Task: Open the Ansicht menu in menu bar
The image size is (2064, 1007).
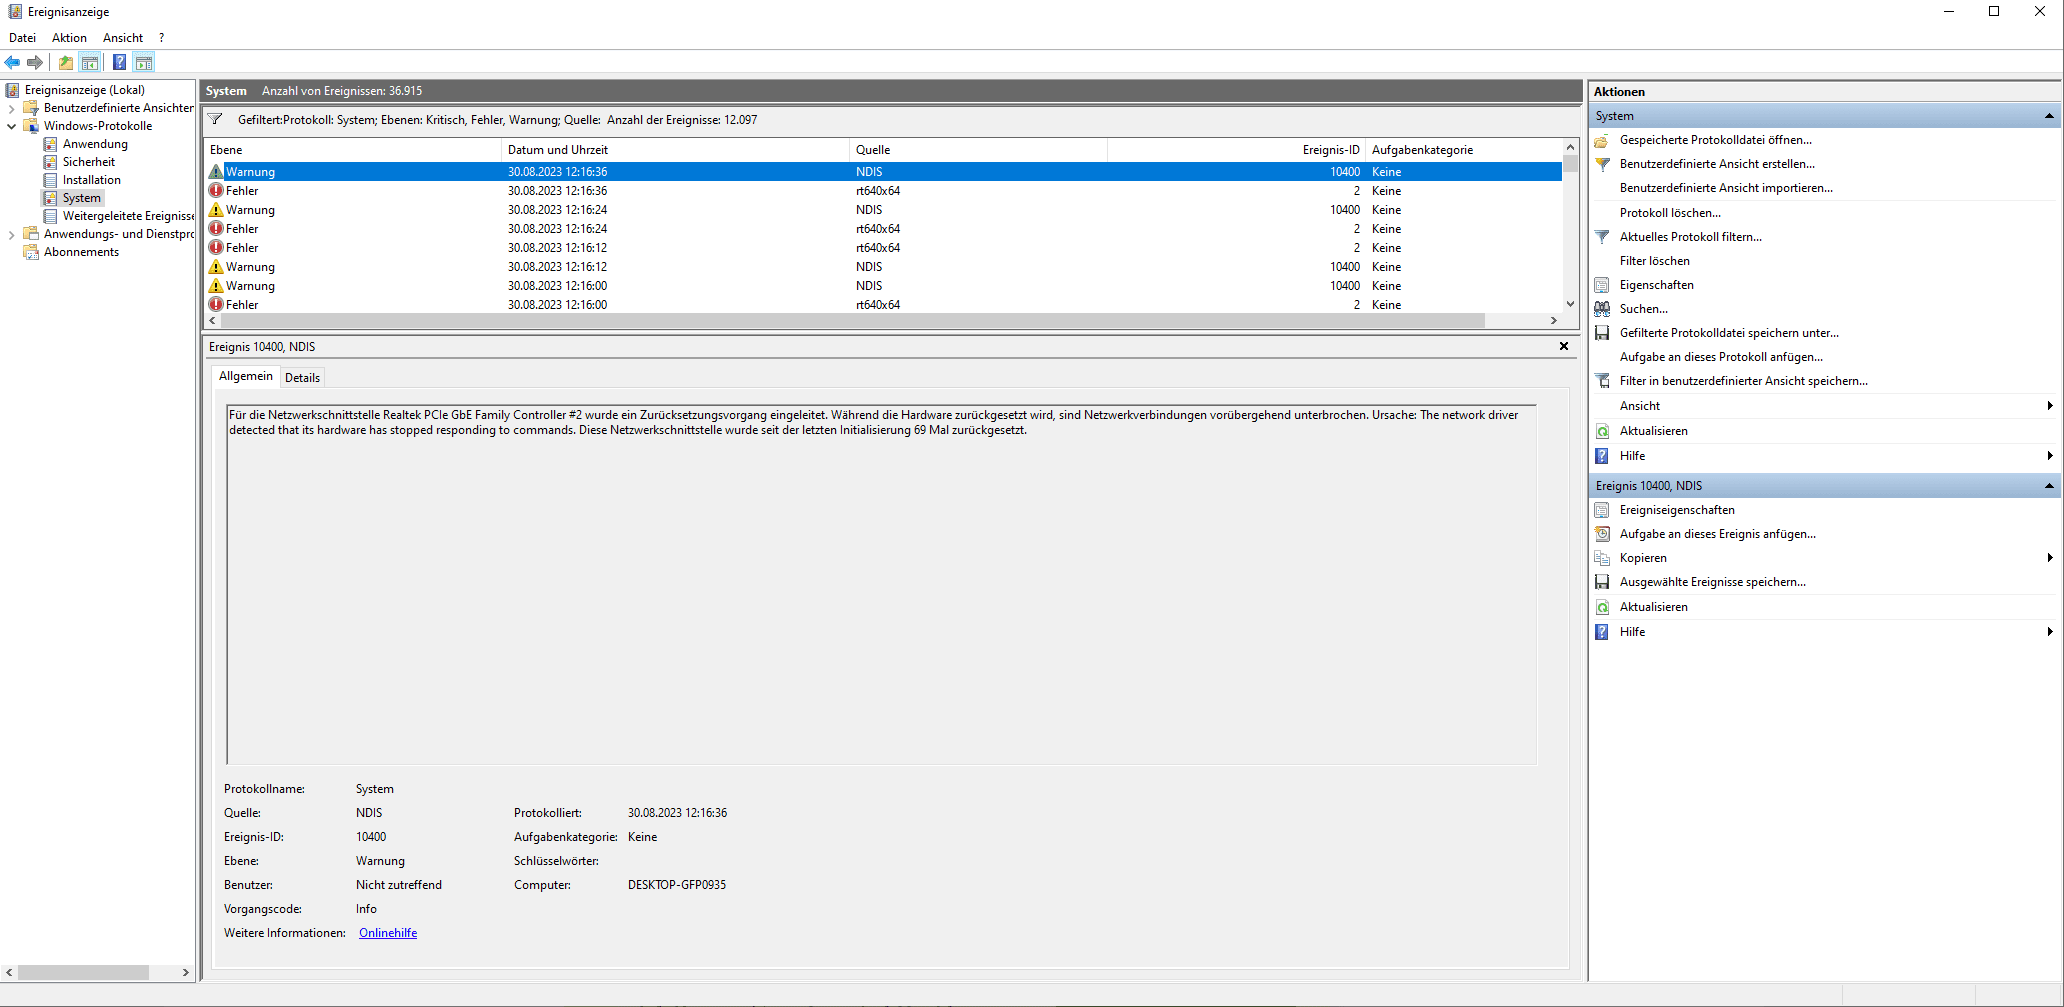Action: pos(123,38)
